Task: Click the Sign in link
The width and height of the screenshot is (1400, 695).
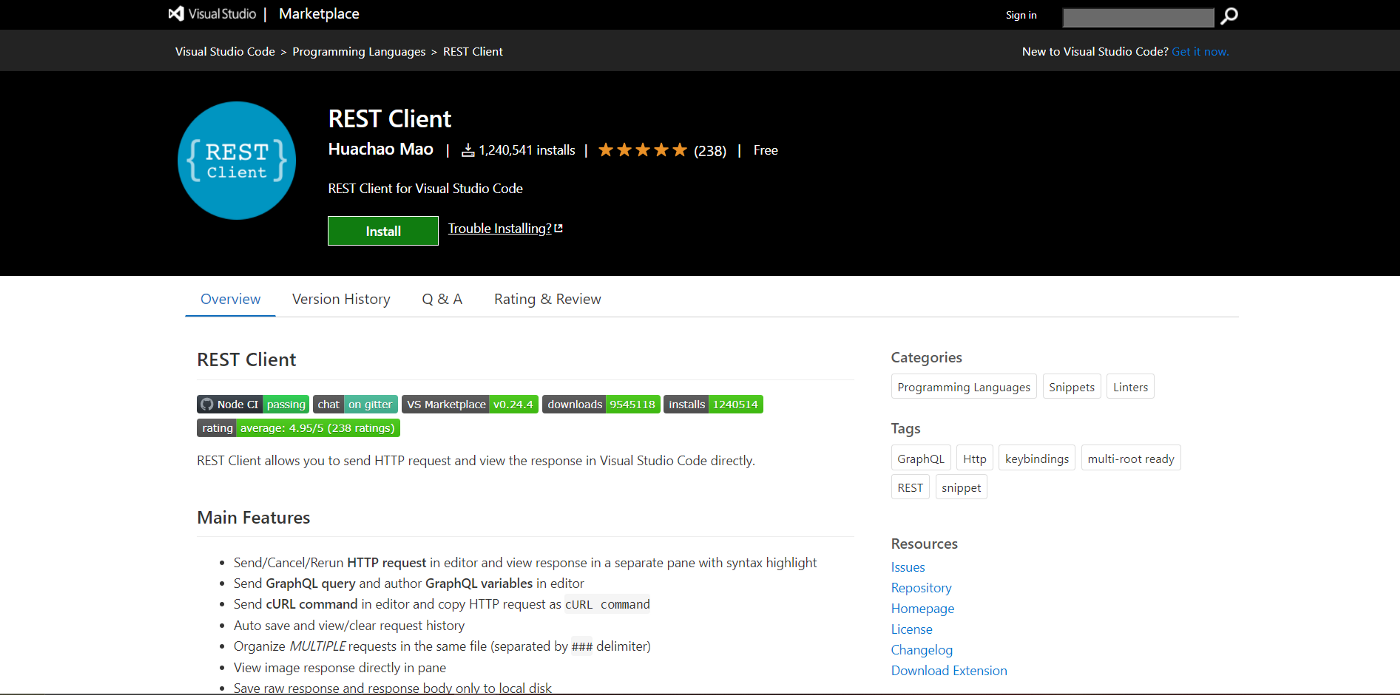Action: [x=1021, y=15]
